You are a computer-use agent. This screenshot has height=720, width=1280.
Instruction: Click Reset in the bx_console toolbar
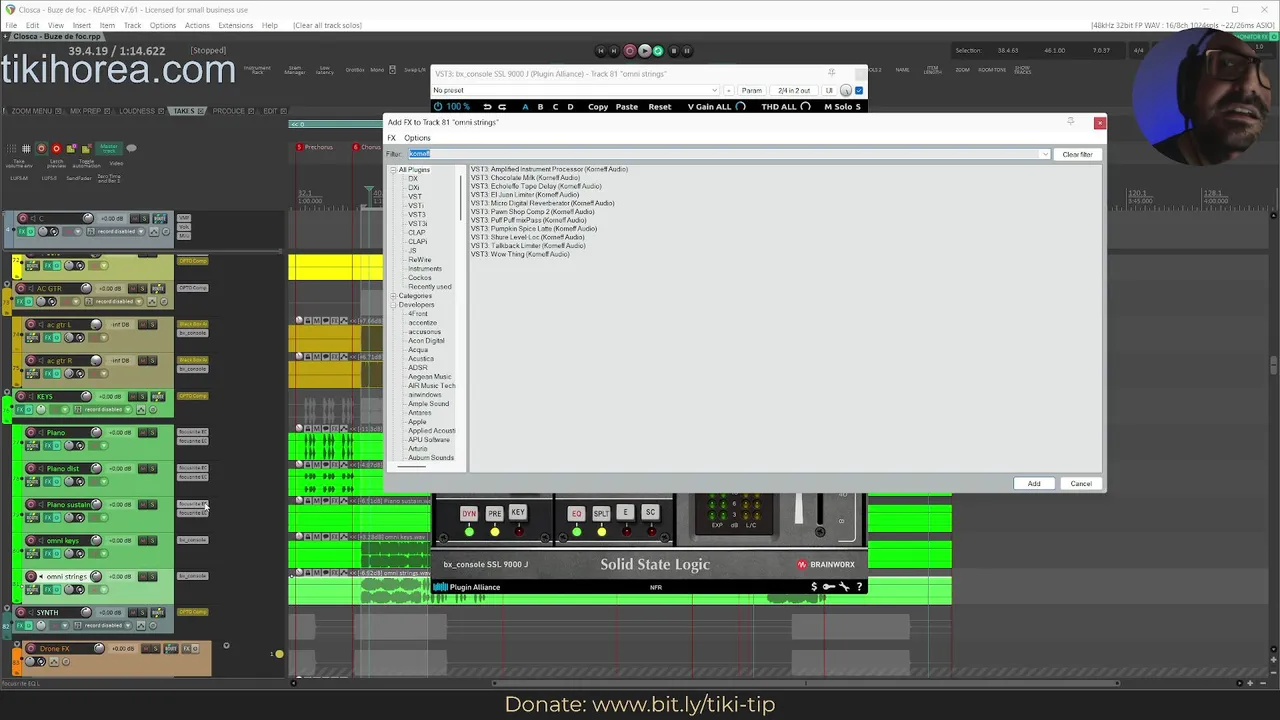tap(660, 106)
